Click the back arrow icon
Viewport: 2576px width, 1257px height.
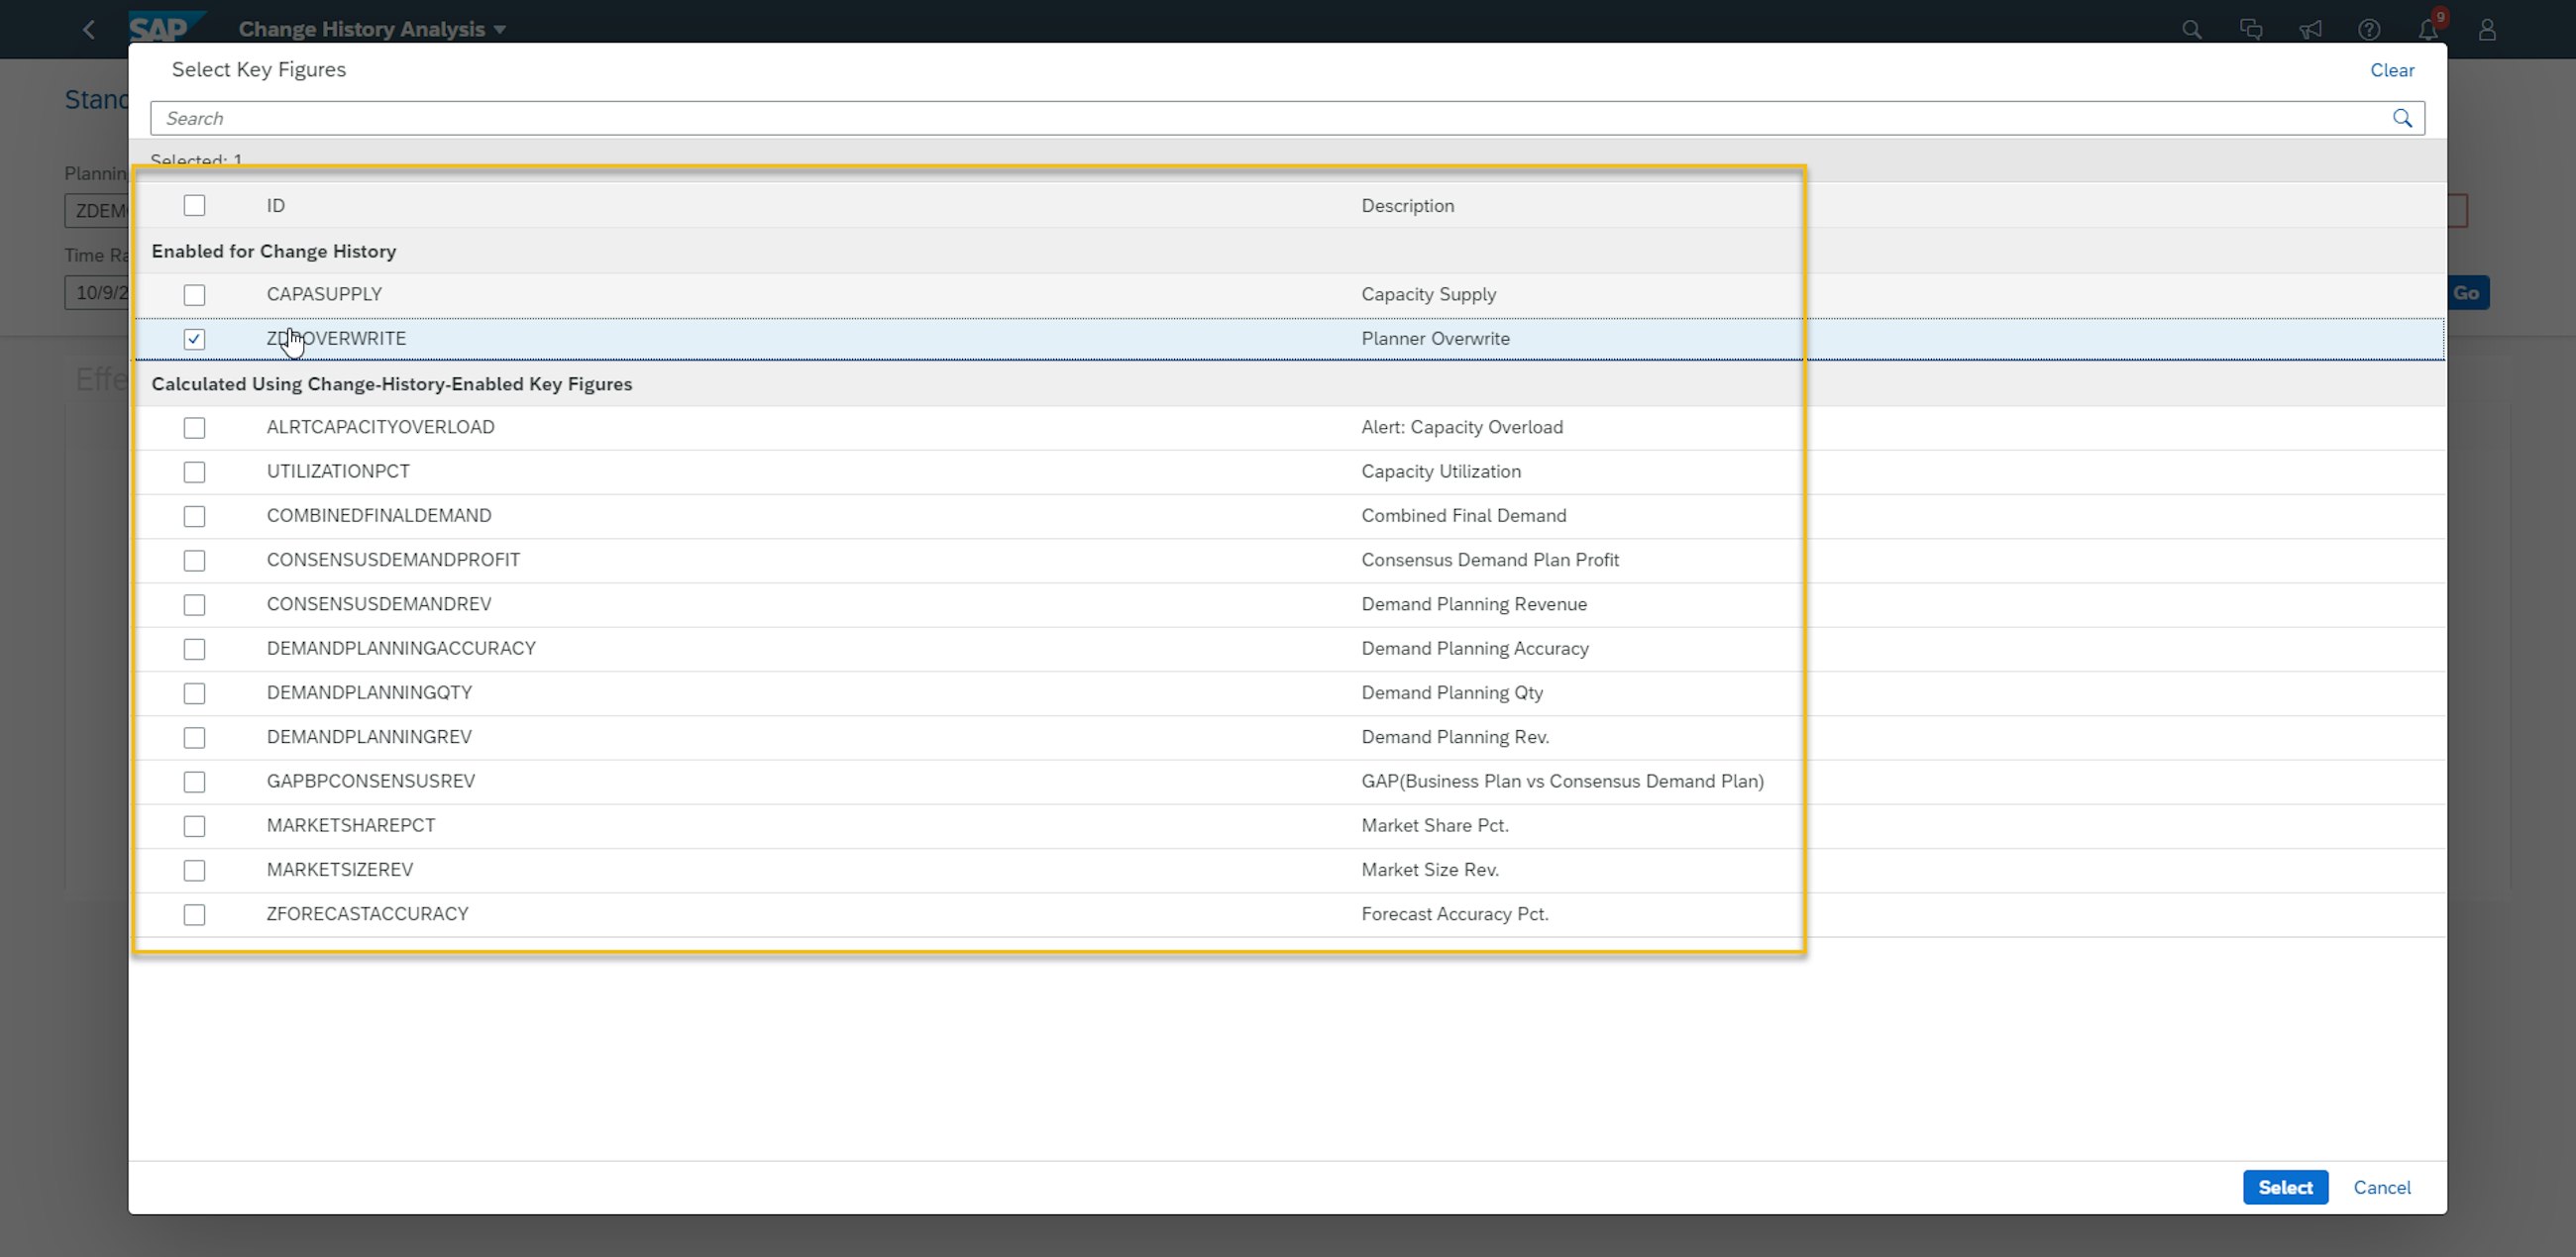click(89, 30)
